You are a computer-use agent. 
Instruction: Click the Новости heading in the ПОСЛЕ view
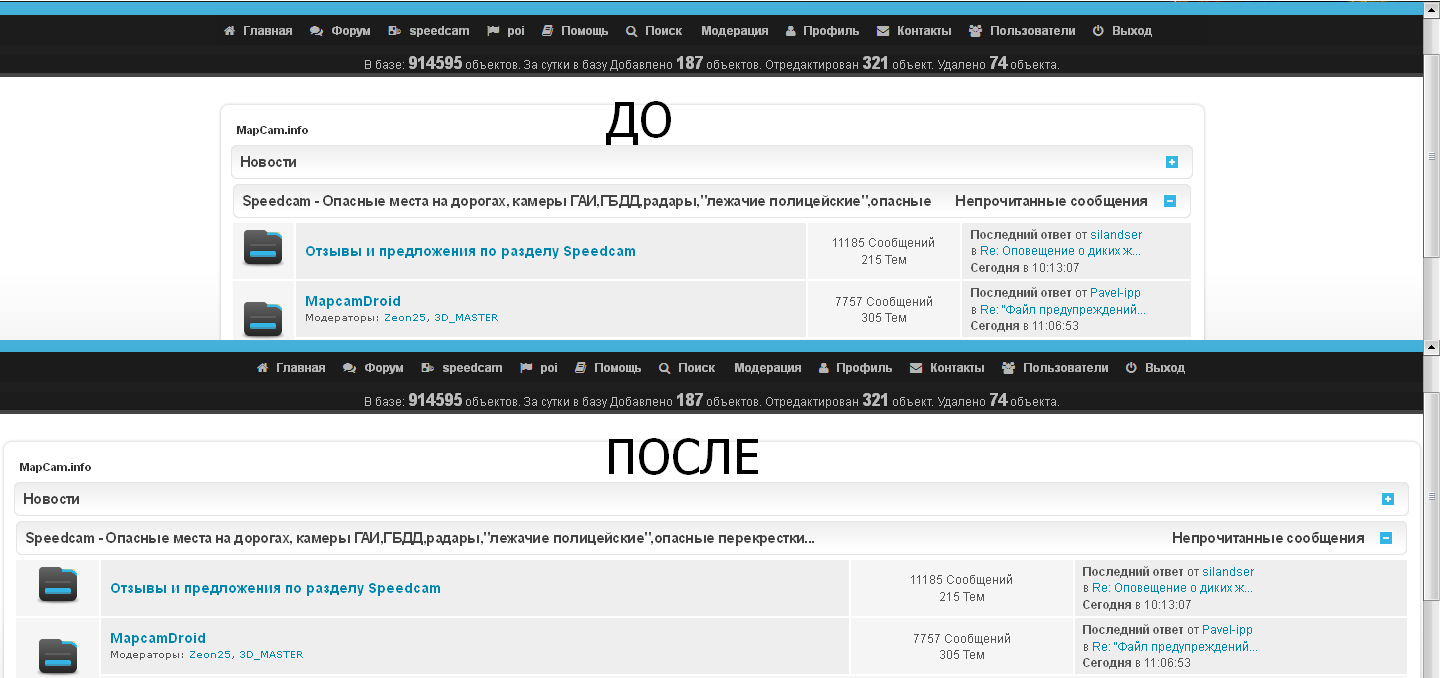coord(51,499)
